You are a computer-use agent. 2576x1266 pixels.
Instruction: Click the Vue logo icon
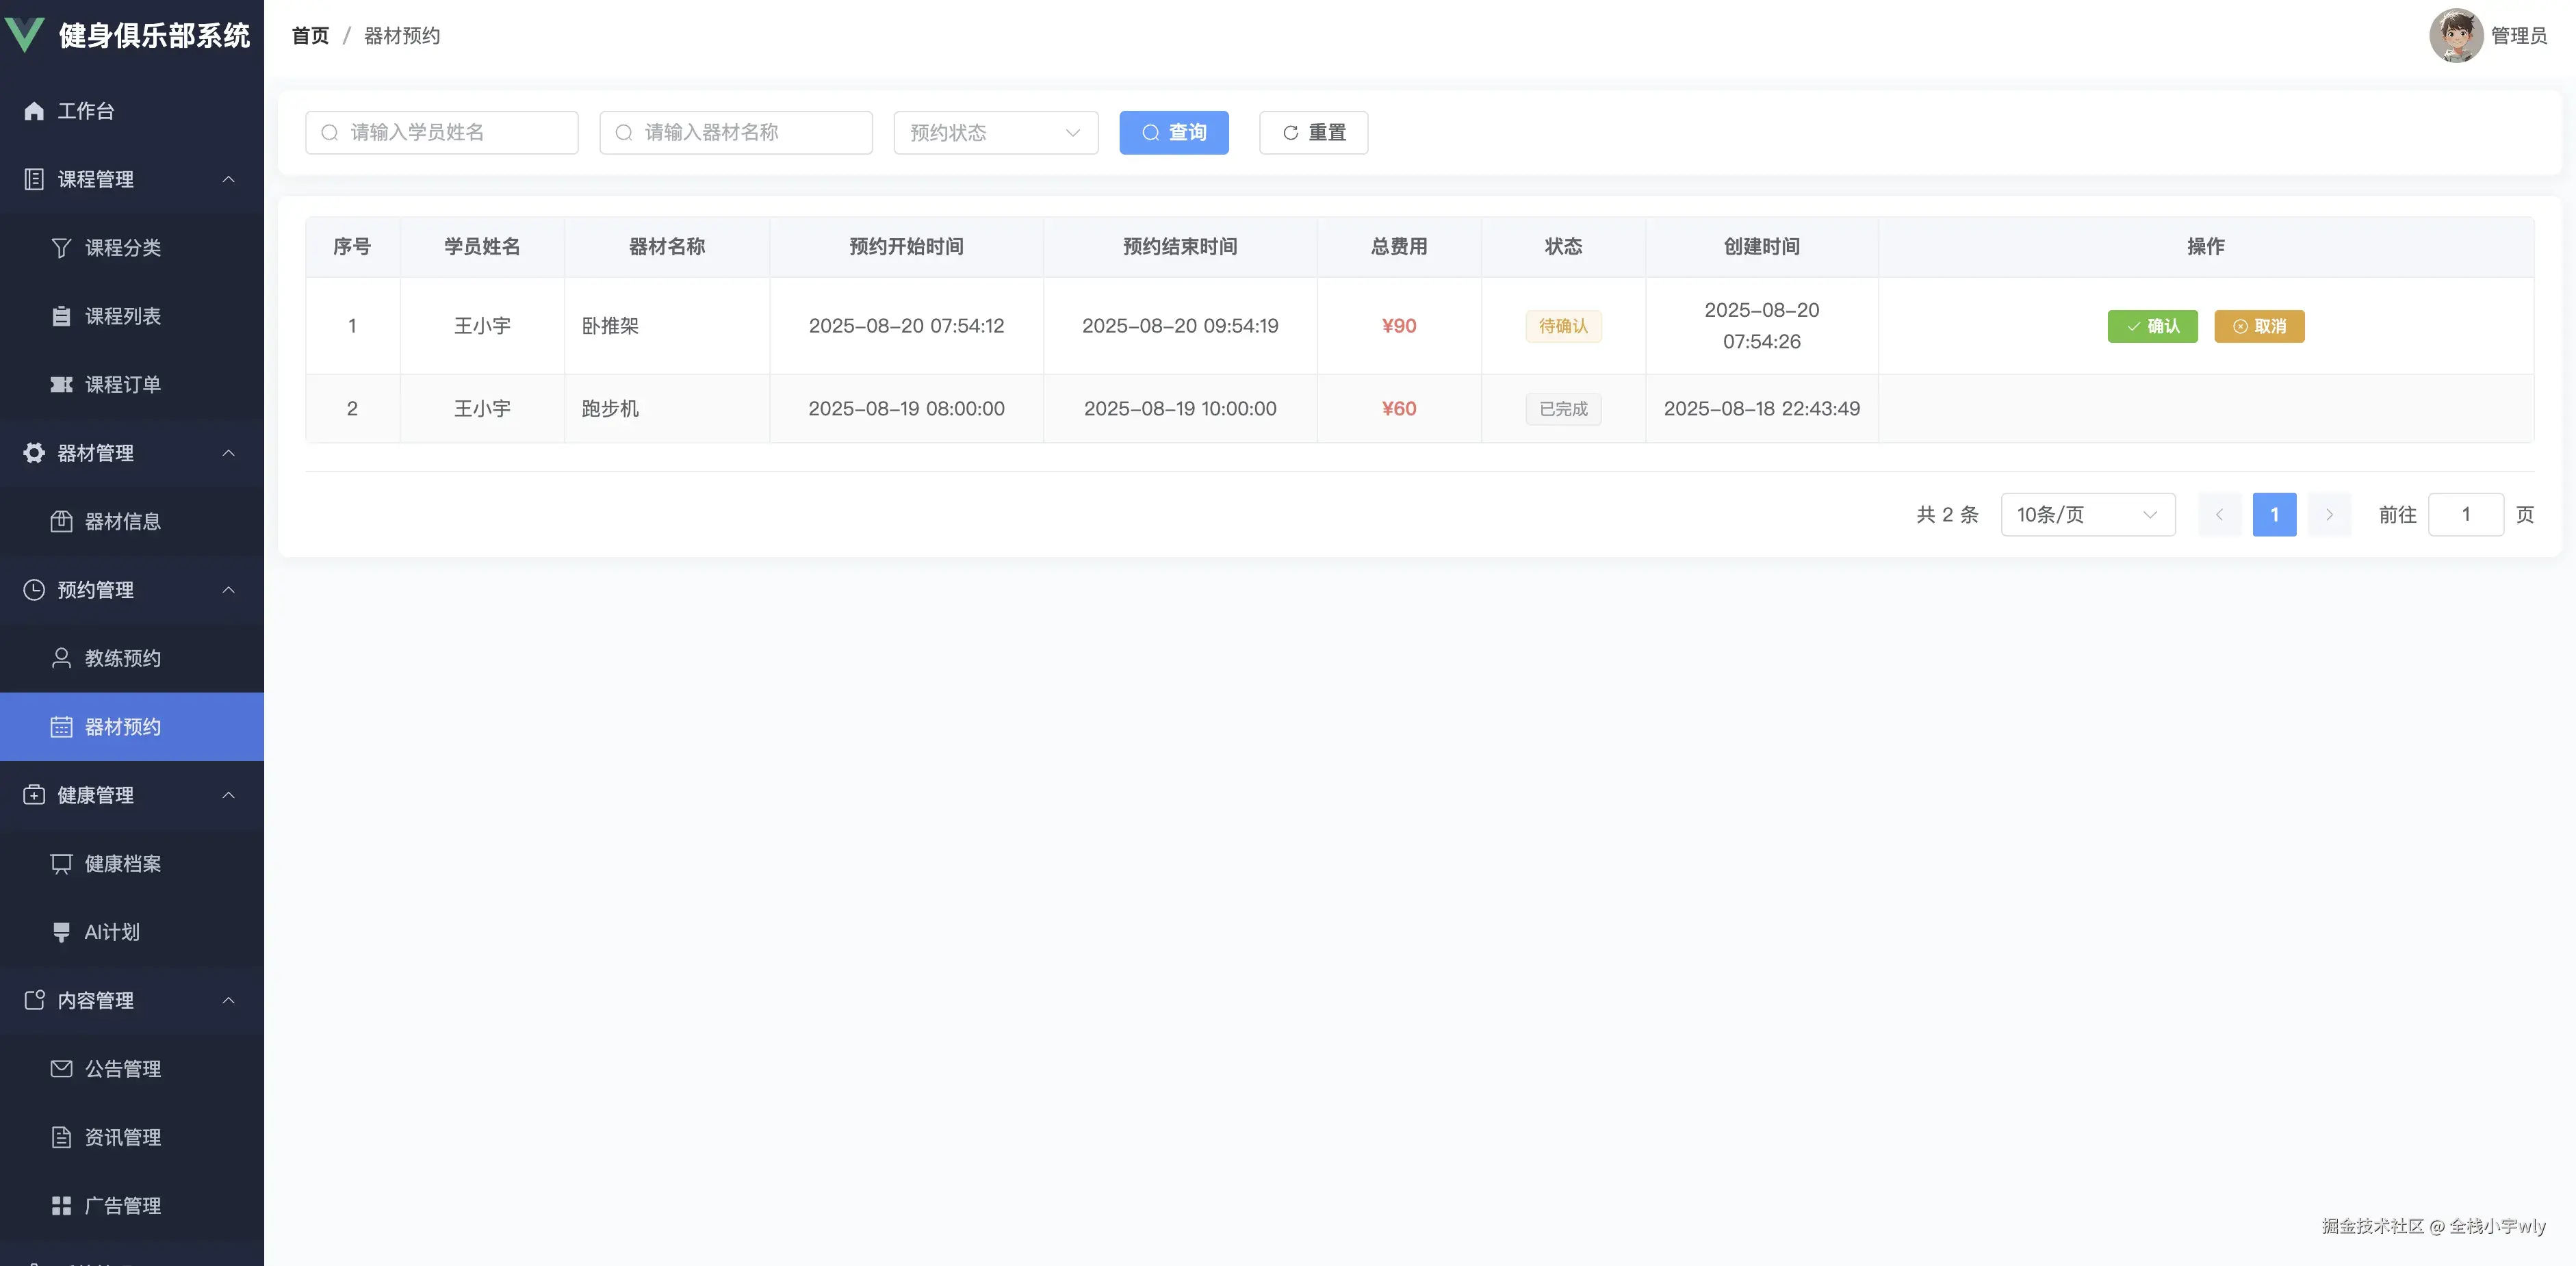pyautogui.click(x=25, y=34)
